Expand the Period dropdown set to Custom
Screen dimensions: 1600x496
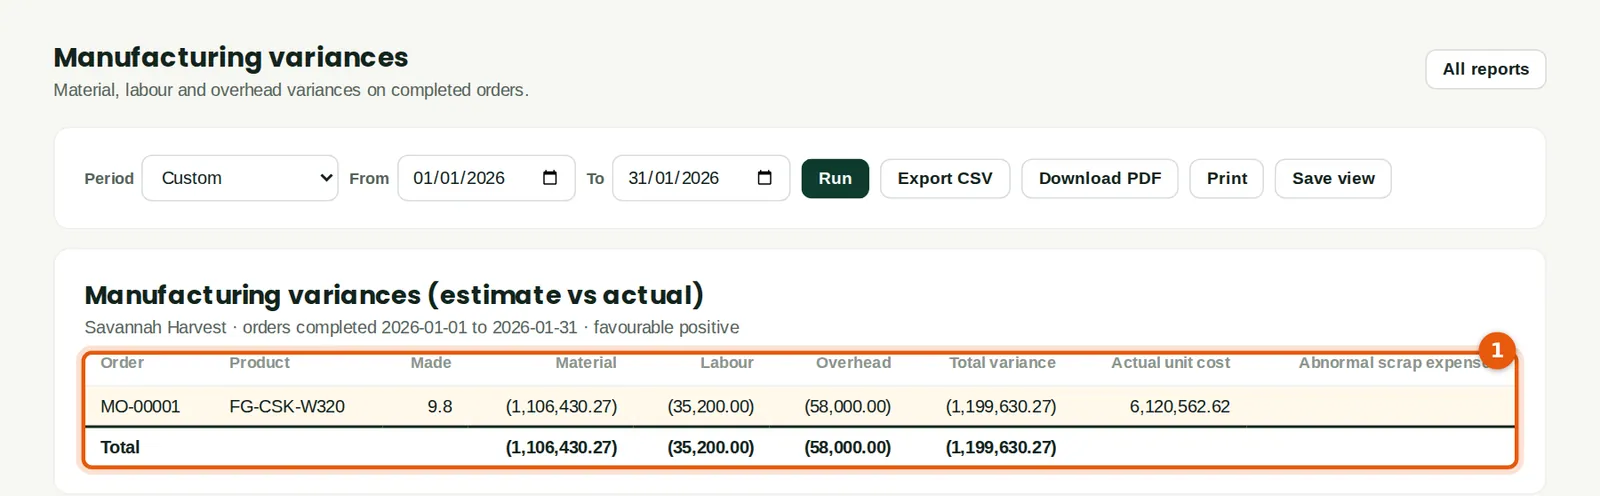click(240, 178)
